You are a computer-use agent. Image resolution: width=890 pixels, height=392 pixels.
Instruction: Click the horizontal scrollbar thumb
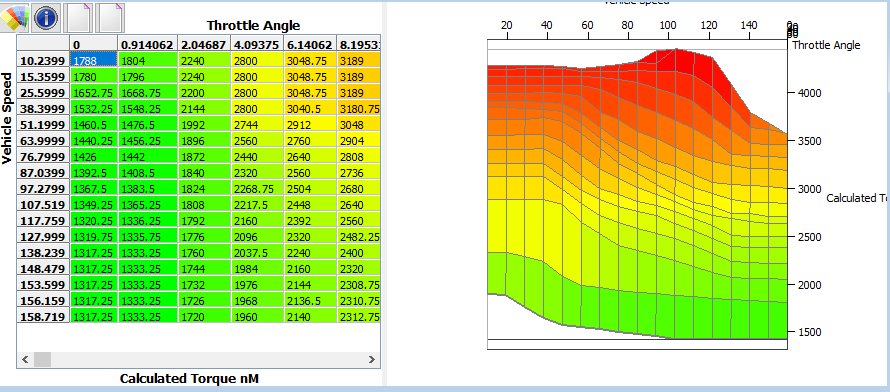43,359
